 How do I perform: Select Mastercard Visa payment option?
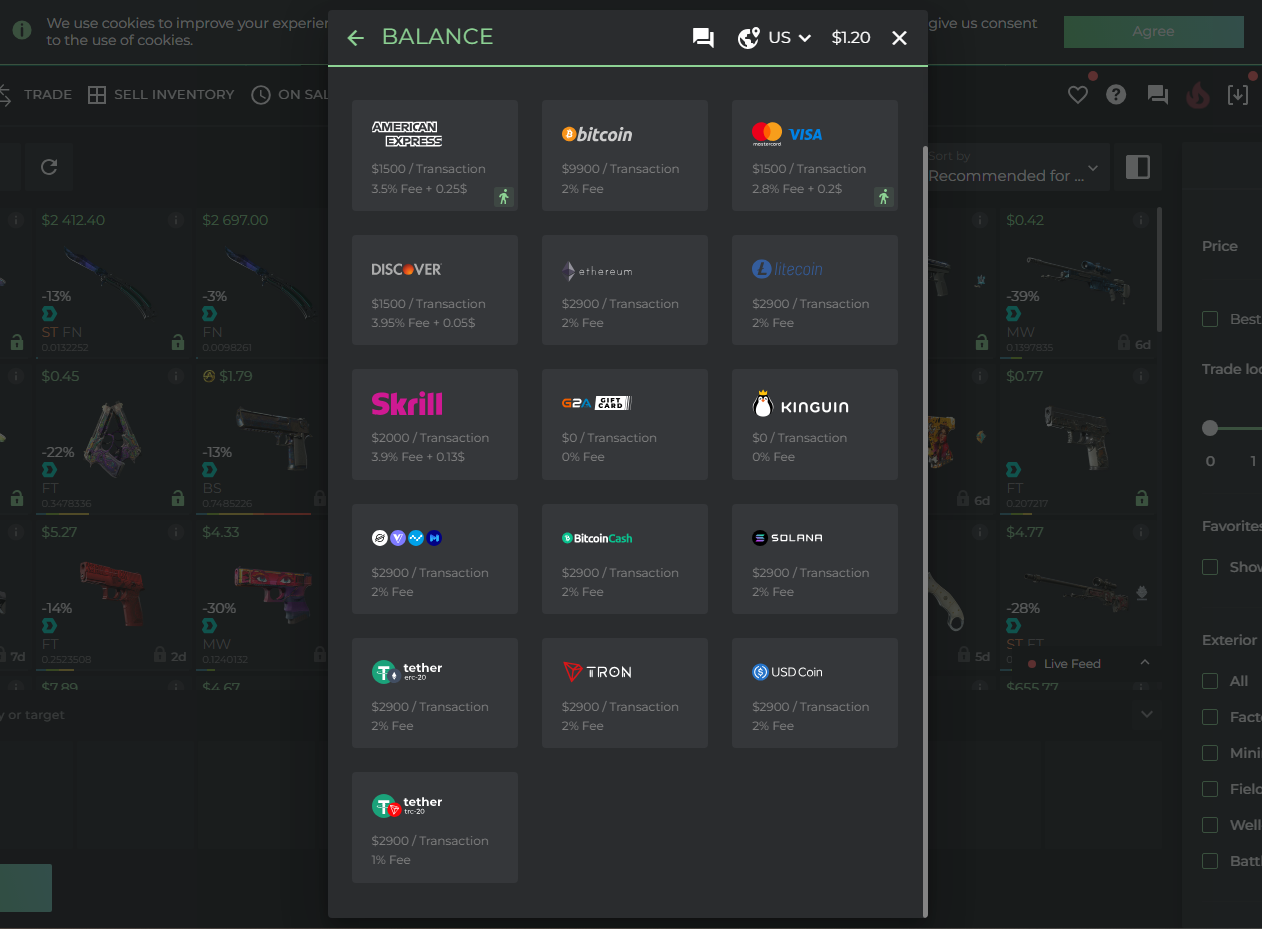click(x=815, y=155)
